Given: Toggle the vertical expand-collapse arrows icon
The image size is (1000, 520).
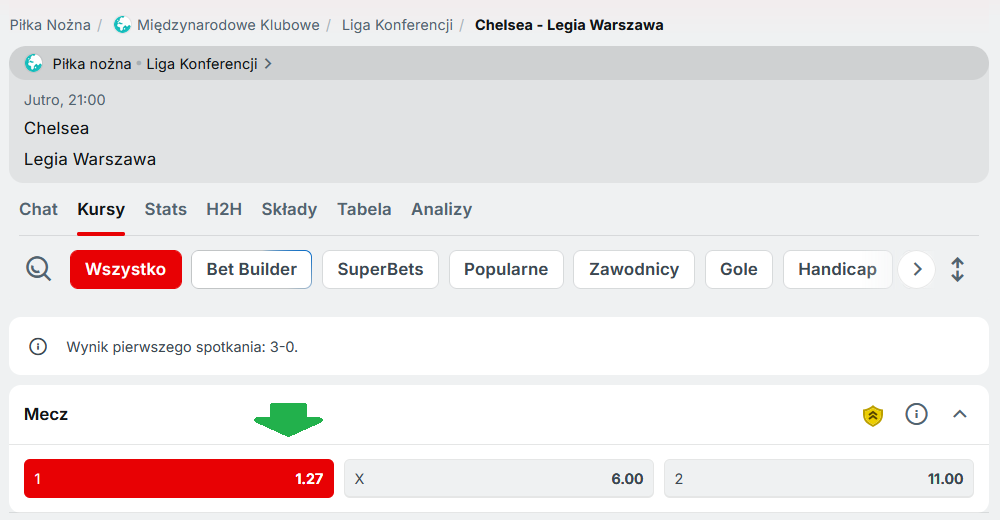Looking at the screenshot, I should 957,269.
